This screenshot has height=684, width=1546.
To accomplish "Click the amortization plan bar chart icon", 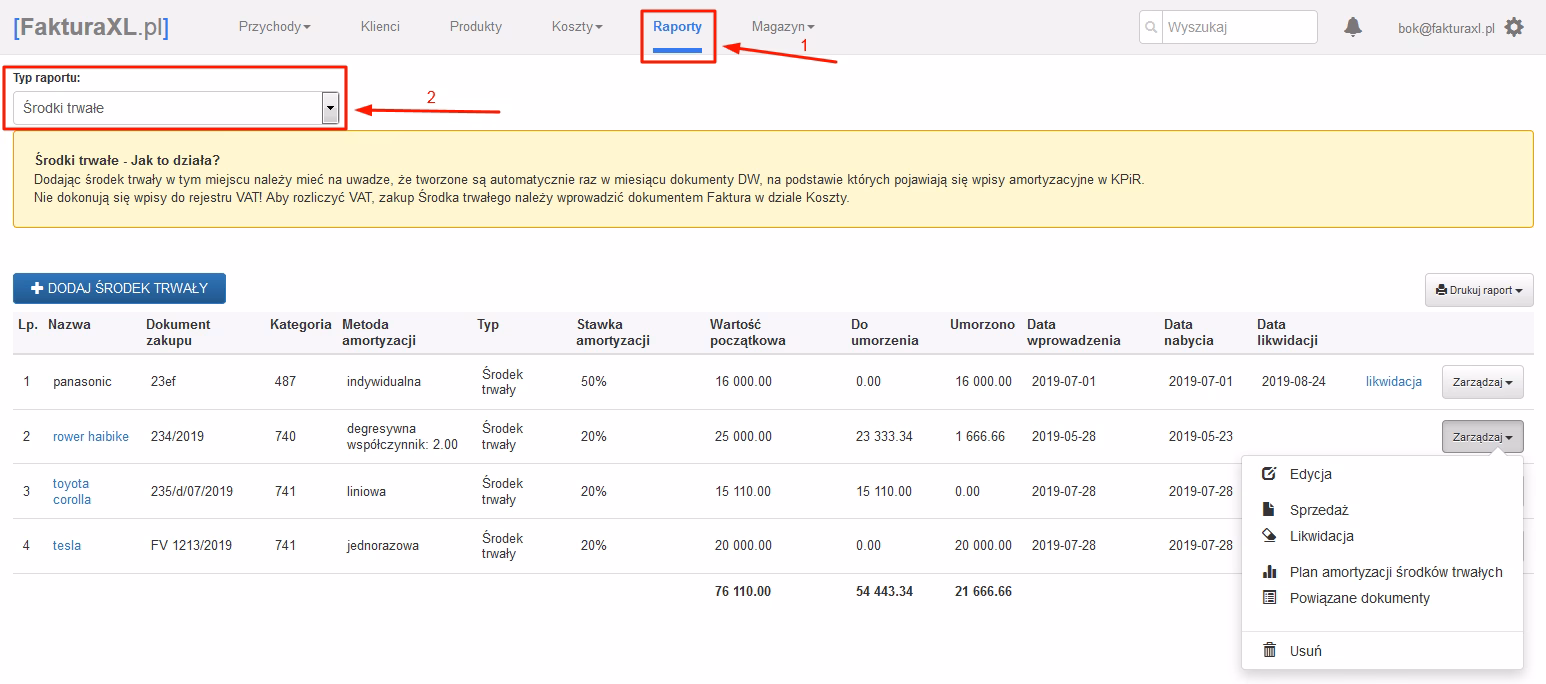I will coord(1269,572).
